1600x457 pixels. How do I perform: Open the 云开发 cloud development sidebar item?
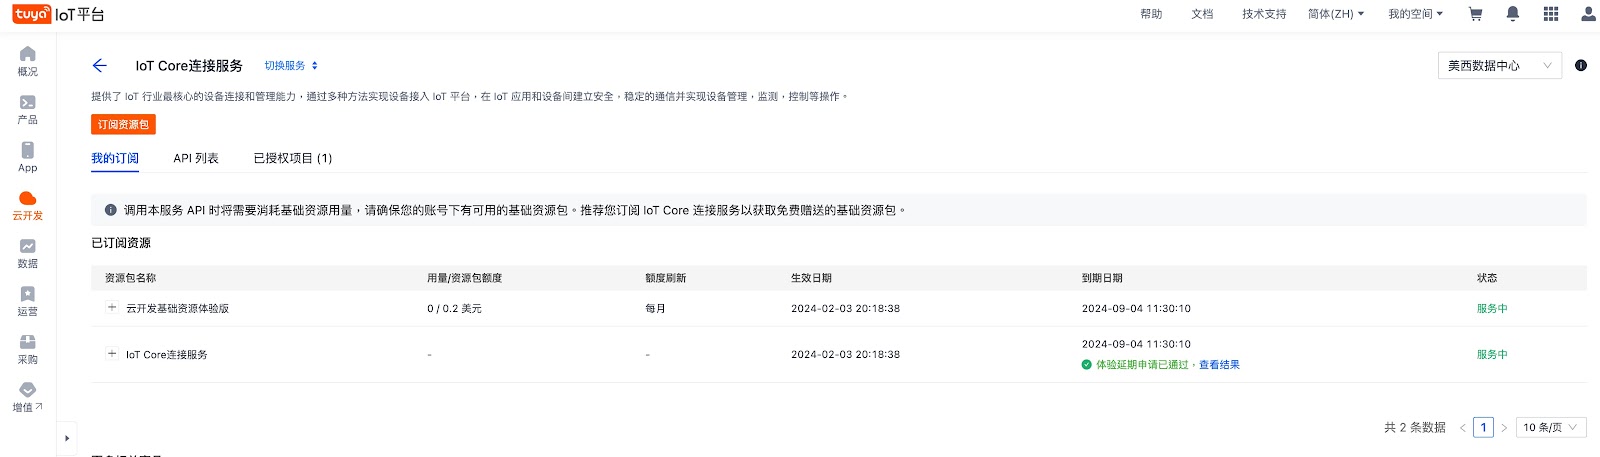pos(28,205)
